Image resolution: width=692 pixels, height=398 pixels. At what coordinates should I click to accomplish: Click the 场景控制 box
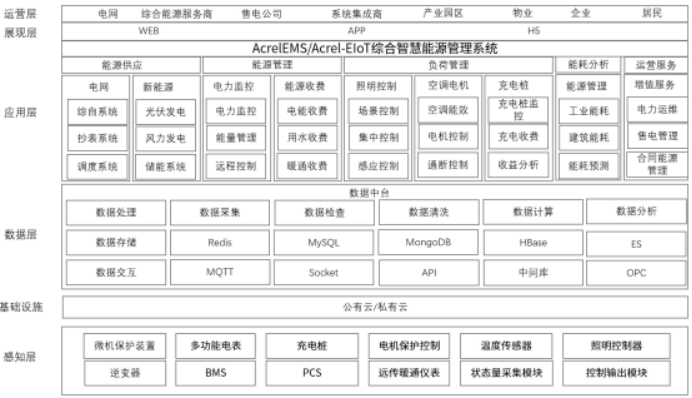click(x=379, y=111)
